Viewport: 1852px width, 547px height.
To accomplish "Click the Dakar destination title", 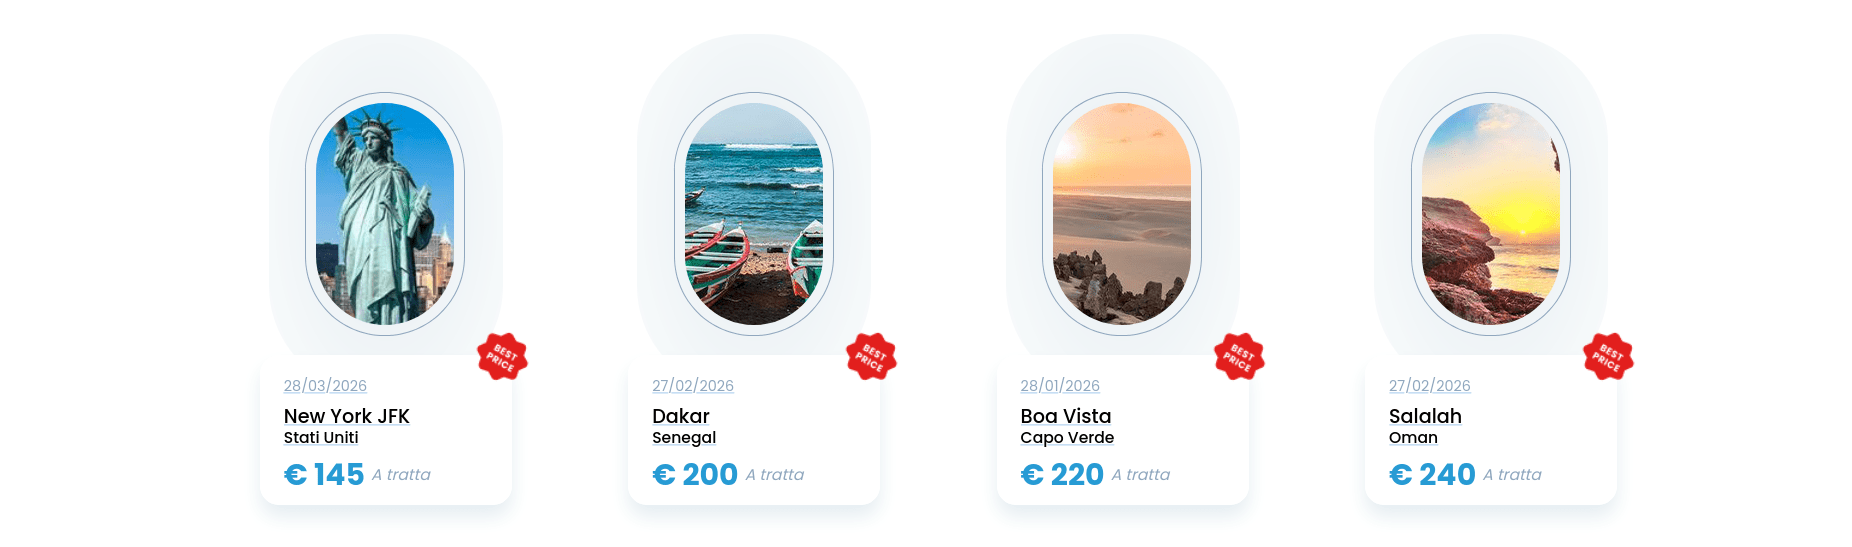I will 680,416.
